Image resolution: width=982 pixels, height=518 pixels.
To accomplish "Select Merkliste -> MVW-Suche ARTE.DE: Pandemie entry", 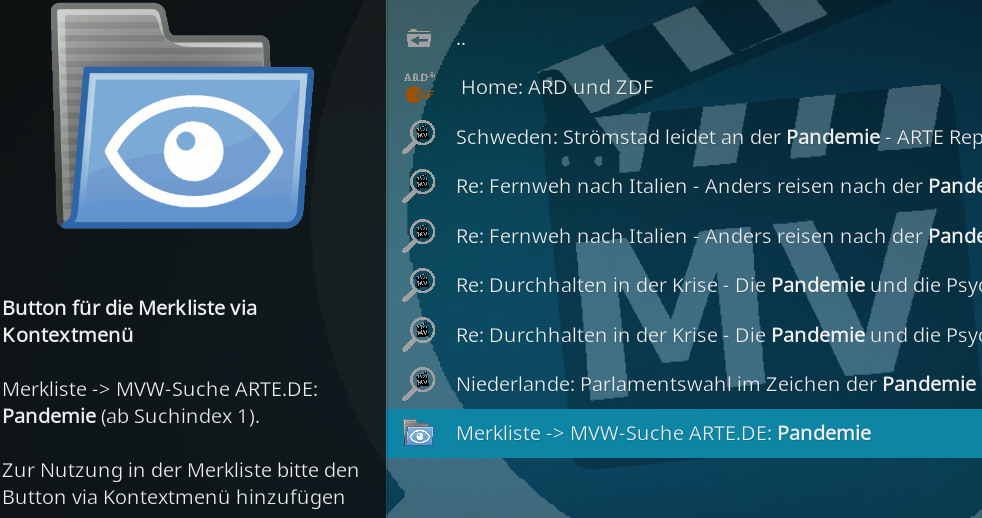I will pos(684,433).
